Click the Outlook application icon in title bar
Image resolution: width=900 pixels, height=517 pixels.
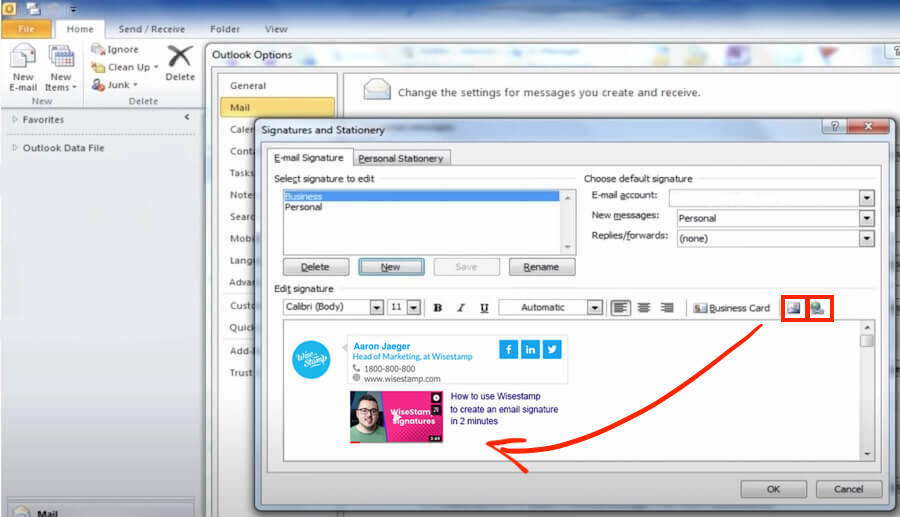tap(9, 9)
